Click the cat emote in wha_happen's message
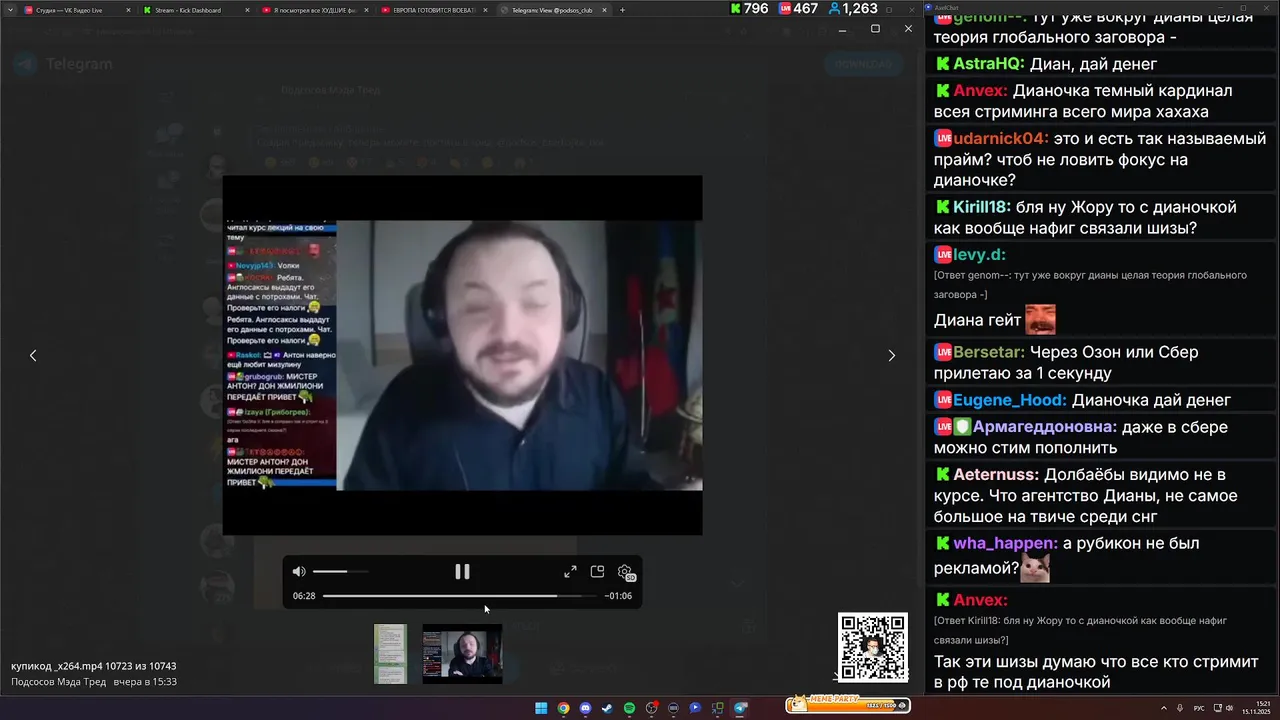 [1035, 568]
